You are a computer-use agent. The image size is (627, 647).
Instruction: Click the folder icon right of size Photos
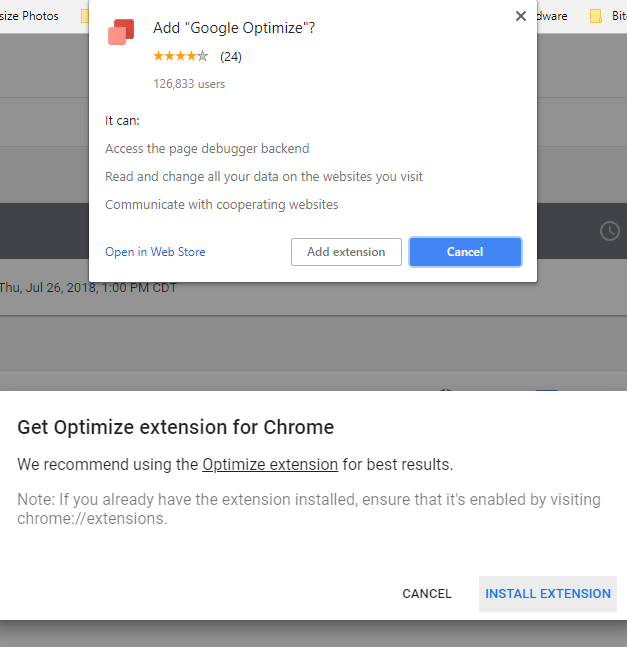coord(86,16)
